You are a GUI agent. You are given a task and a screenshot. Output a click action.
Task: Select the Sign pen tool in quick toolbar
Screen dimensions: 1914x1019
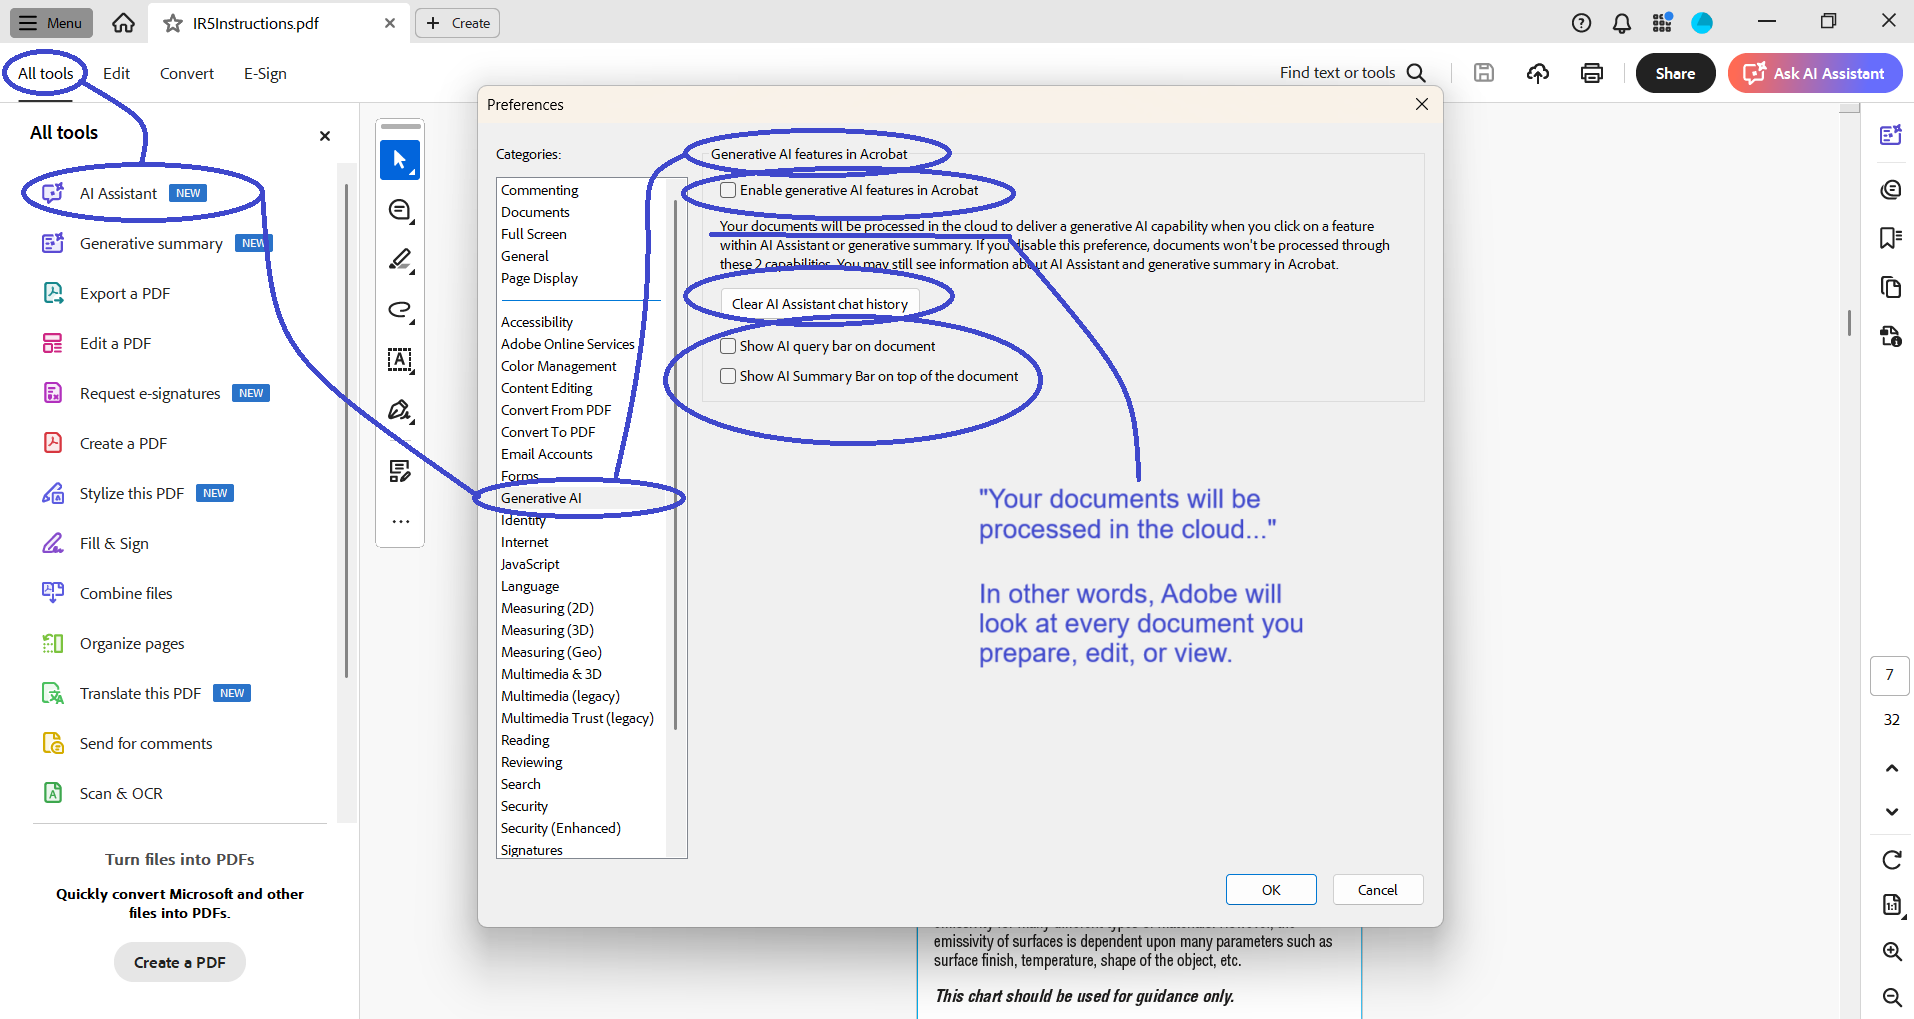point(400,410)
